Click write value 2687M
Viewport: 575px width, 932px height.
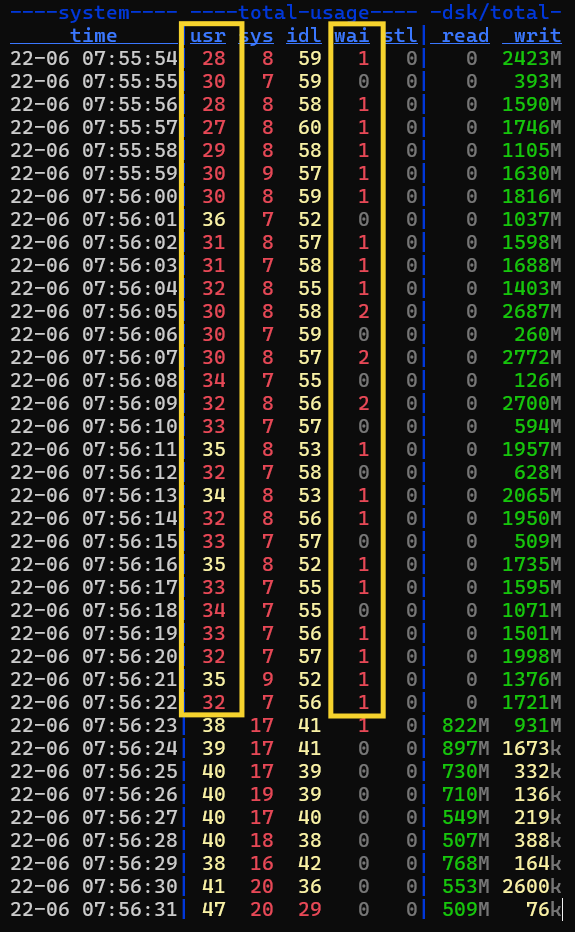click(x=532, y=311)
